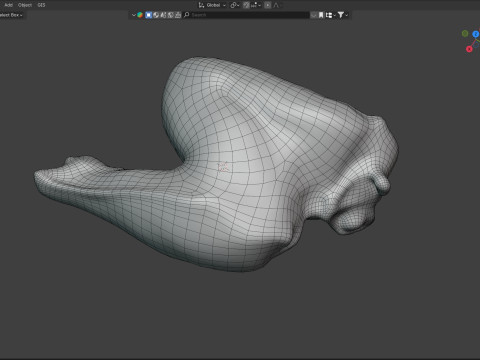Toggle proportional editing button
This screenshot has height=360, width=480.
coord(267,5)
